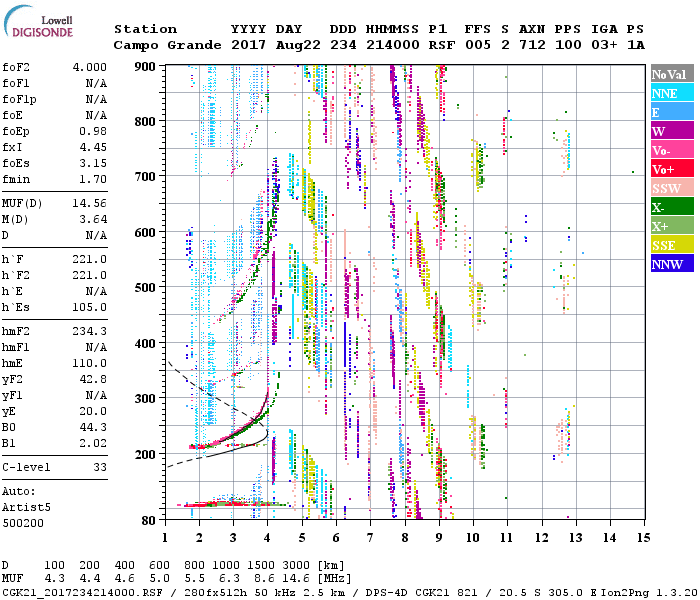700x600 pixels.
Task: Pick the pink SSW legend swatch
Action: click(x=669, y=188)
